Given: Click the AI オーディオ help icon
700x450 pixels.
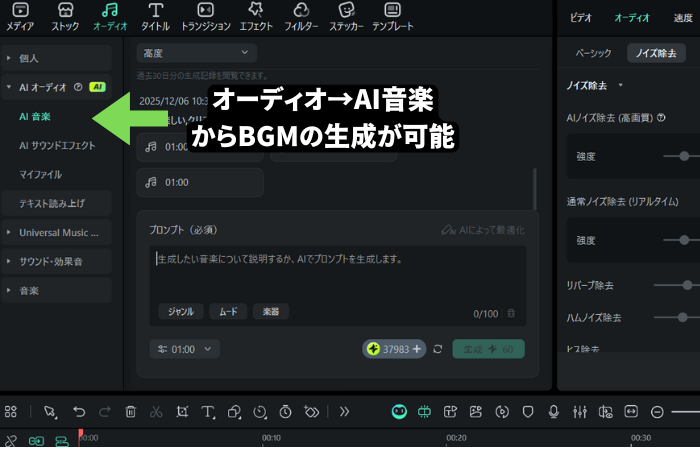Looking at the screenshot, I should (x=78, y=87).
